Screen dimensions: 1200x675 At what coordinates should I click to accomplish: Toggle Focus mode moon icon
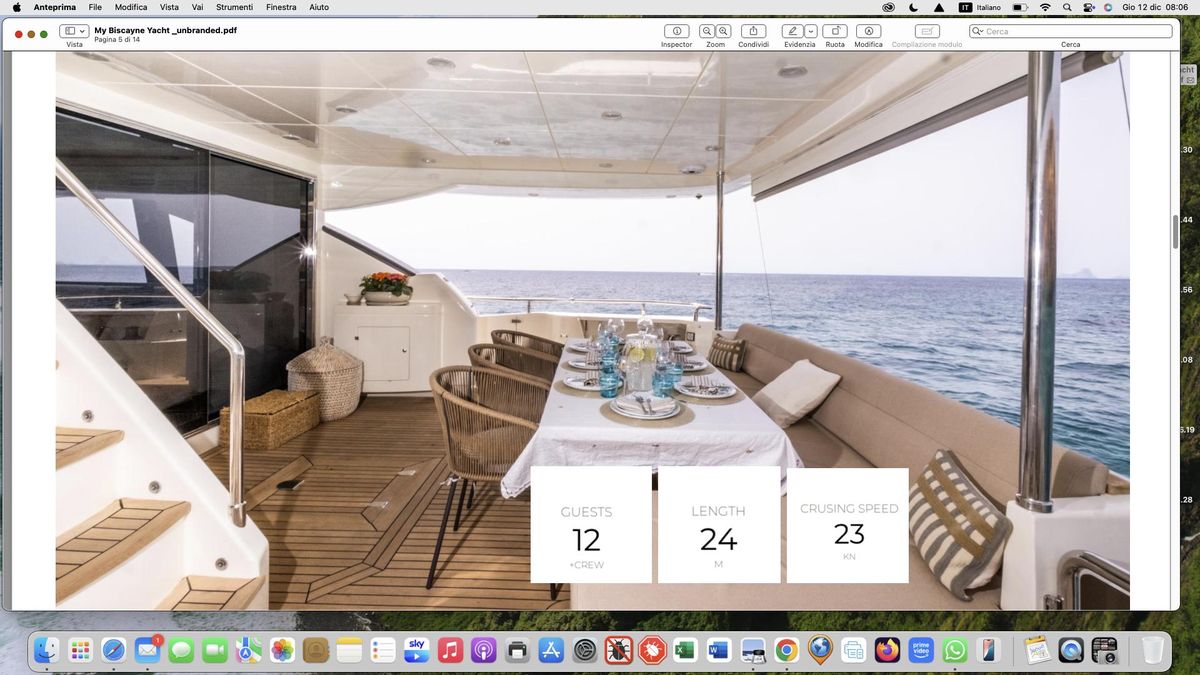(x=914, y=7)
